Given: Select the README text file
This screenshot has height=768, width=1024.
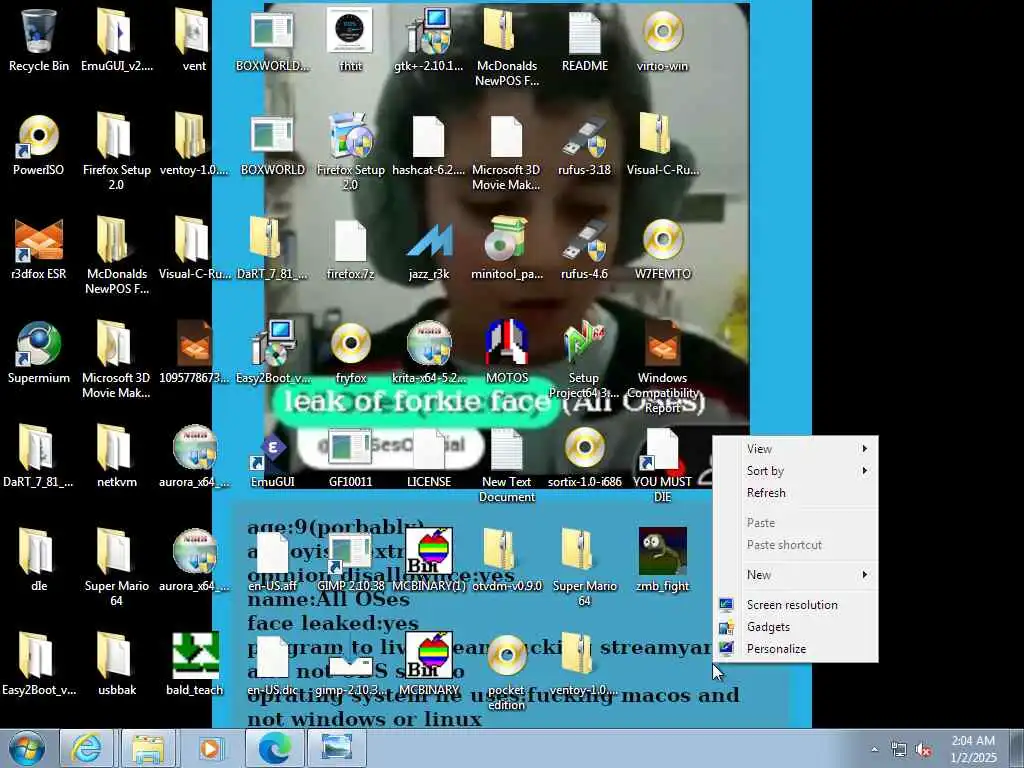Looking at the screenshot, I should (x=584, y=40).
